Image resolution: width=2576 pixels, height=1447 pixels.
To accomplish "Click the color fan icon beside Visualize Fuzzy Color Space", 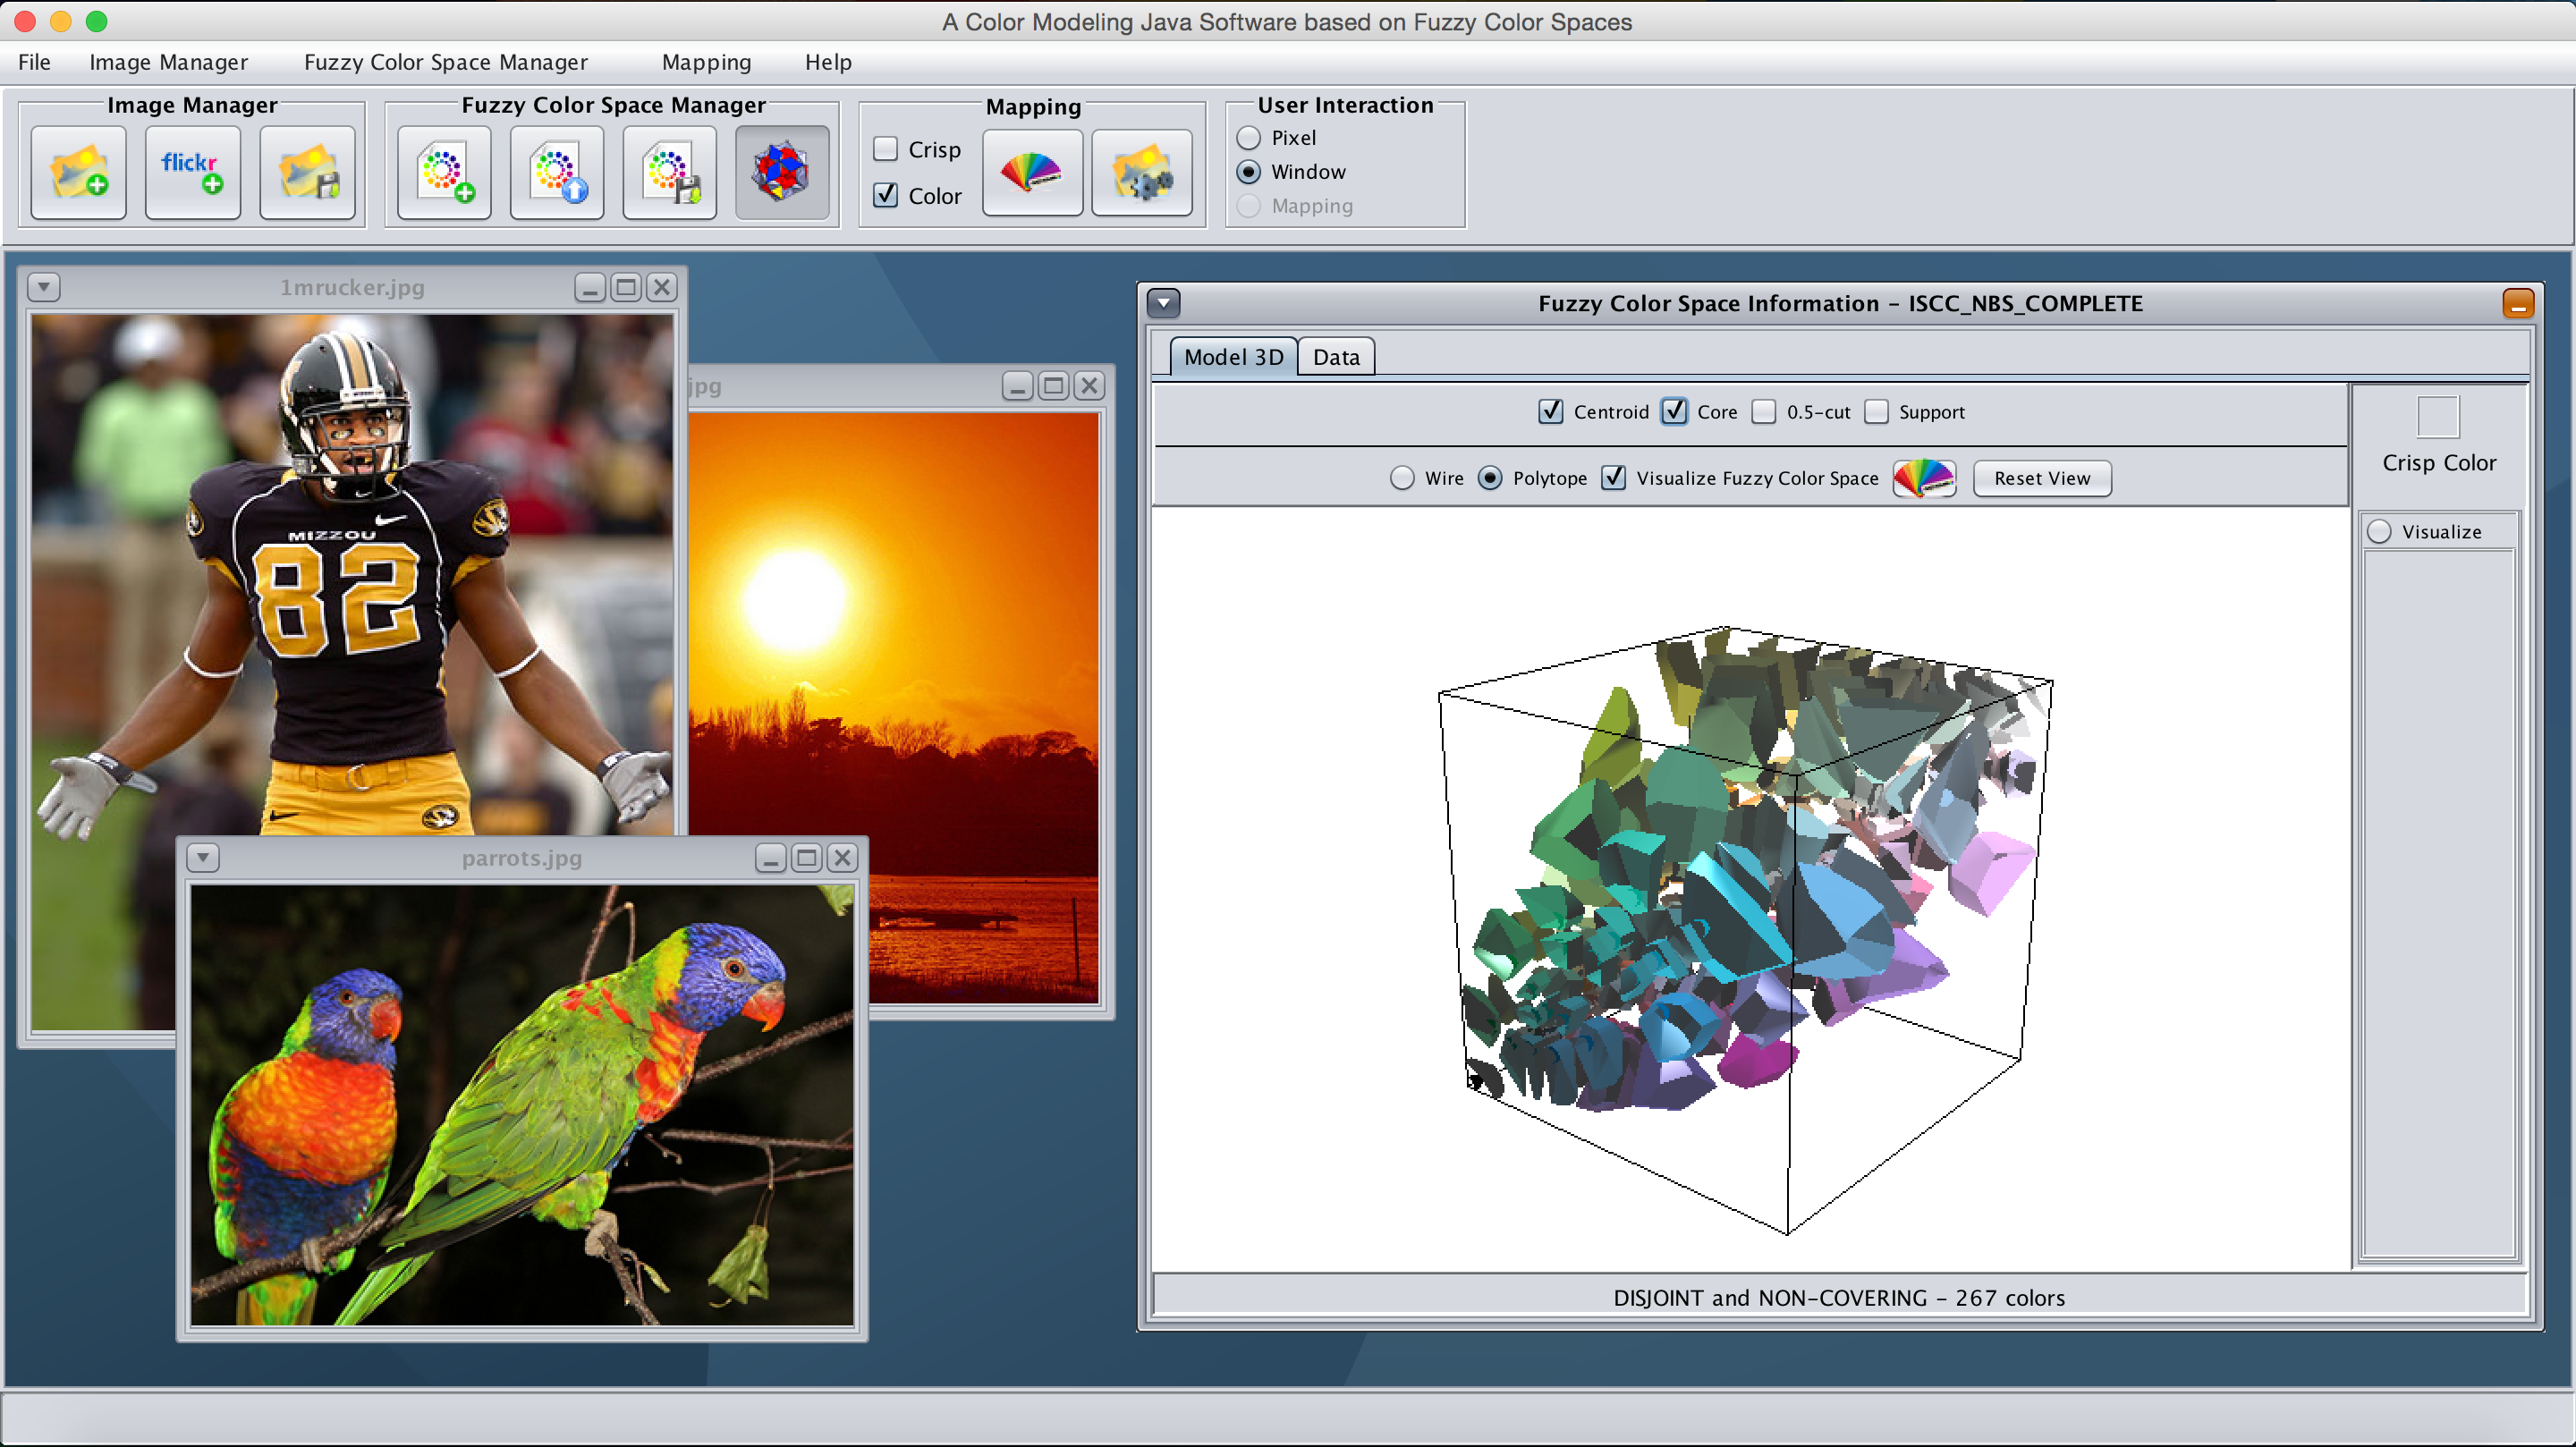I will click(1925, 478).
